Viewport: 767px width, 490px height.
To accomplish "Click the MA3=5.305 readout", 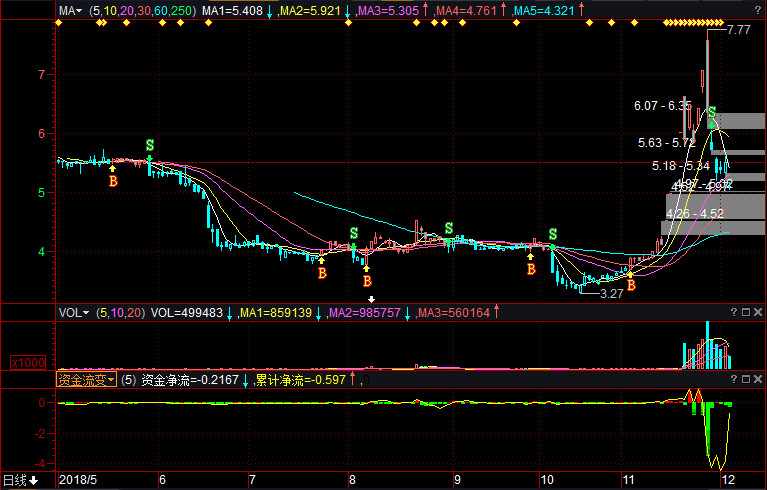I will (x=388, y=11).
